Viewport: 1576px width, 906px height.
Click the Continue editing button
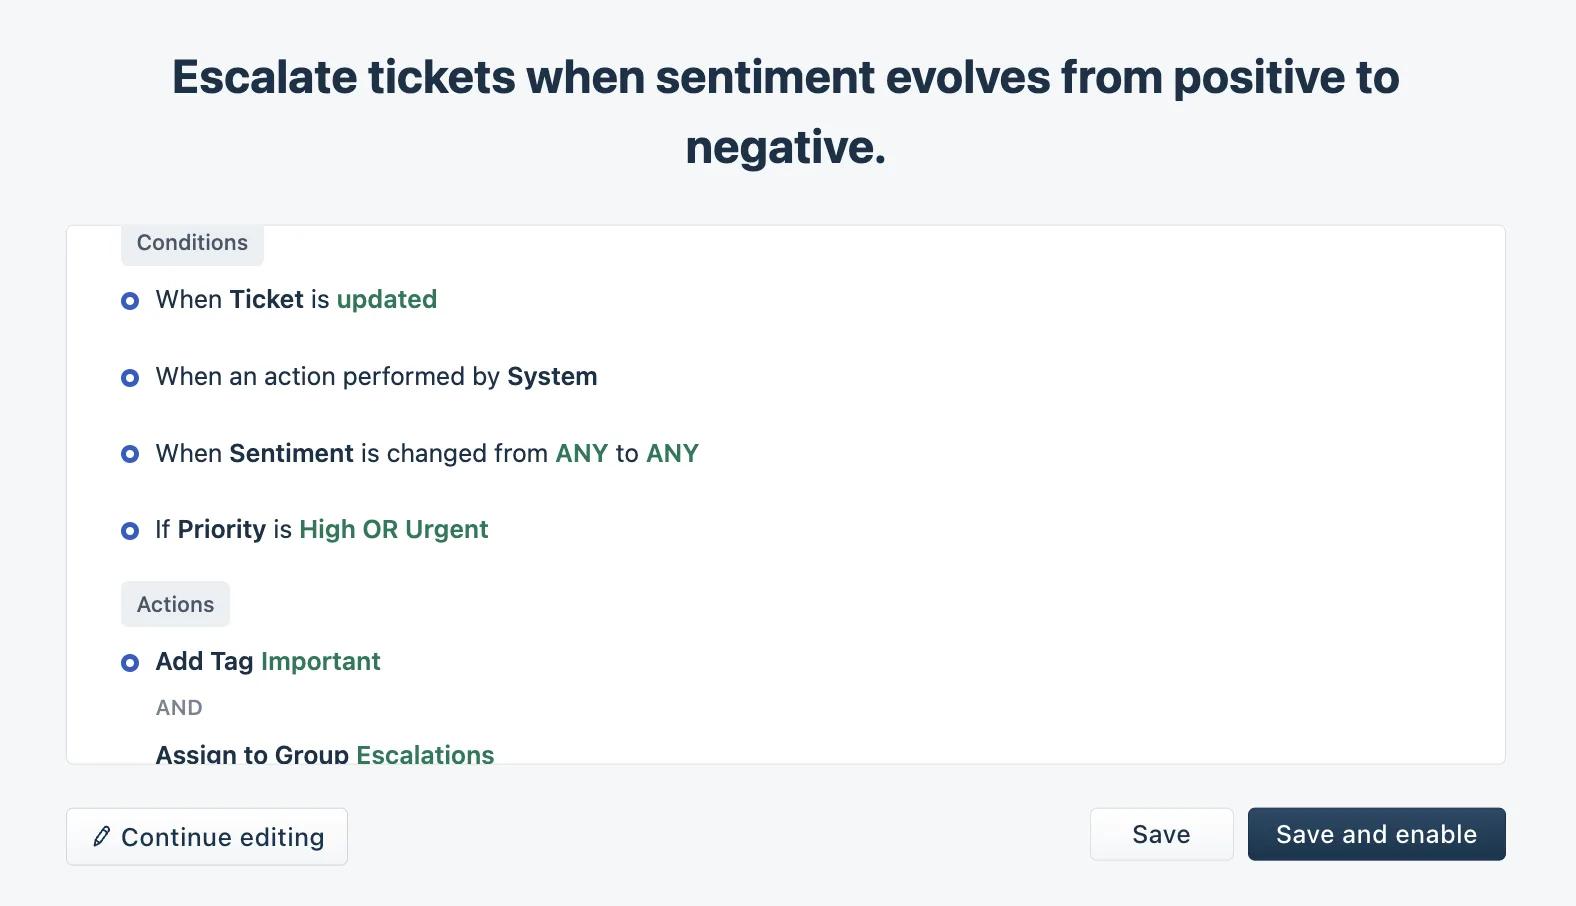[x=207, y=837]
